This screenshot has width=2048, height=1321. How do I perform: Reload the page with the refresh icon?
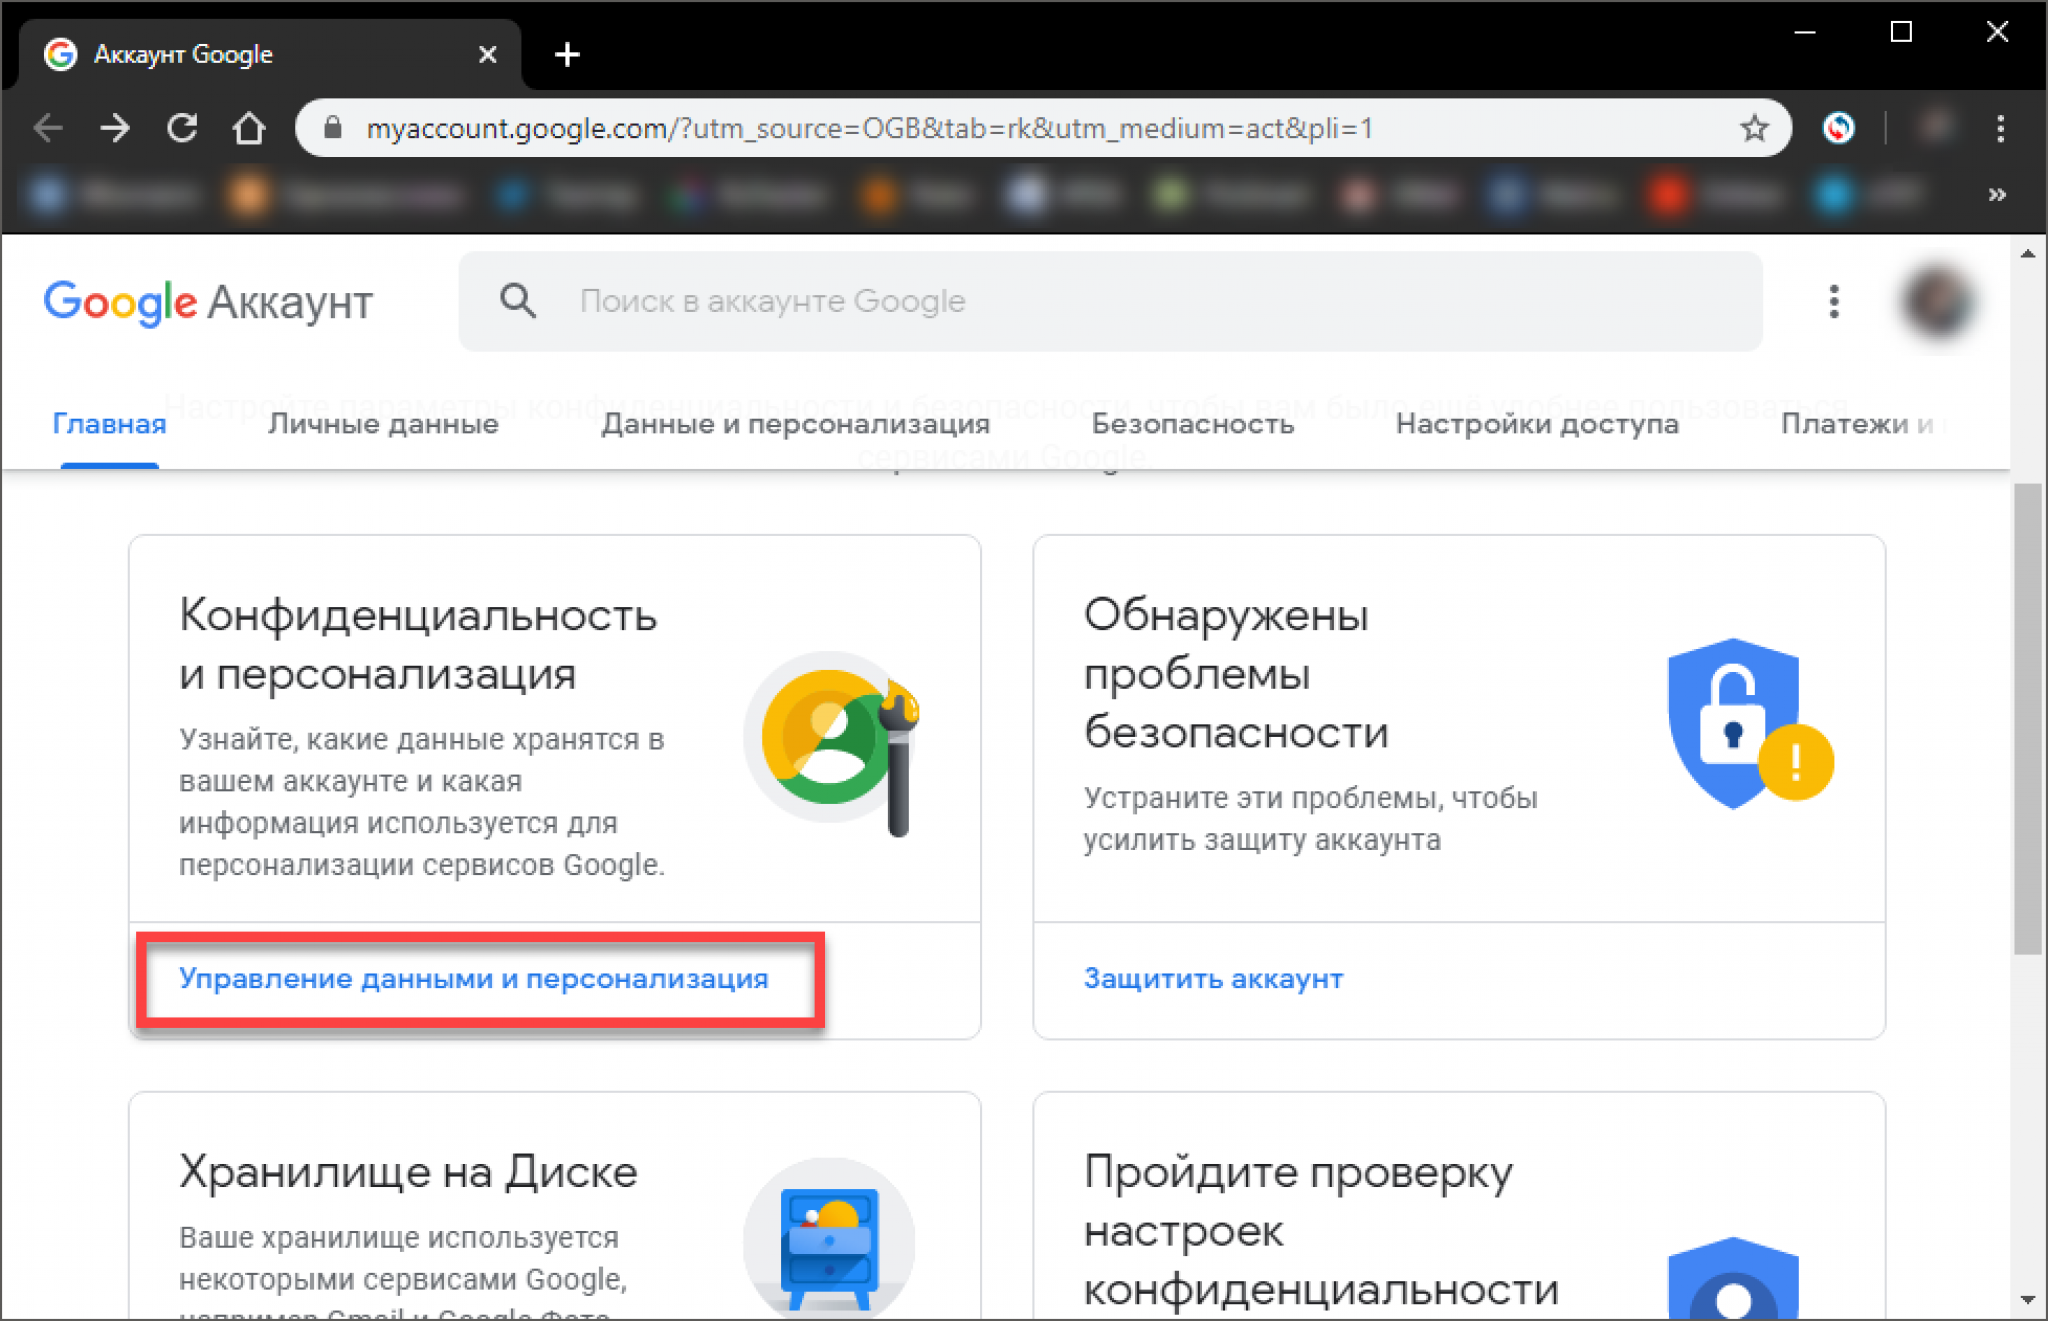coord(182,128)
